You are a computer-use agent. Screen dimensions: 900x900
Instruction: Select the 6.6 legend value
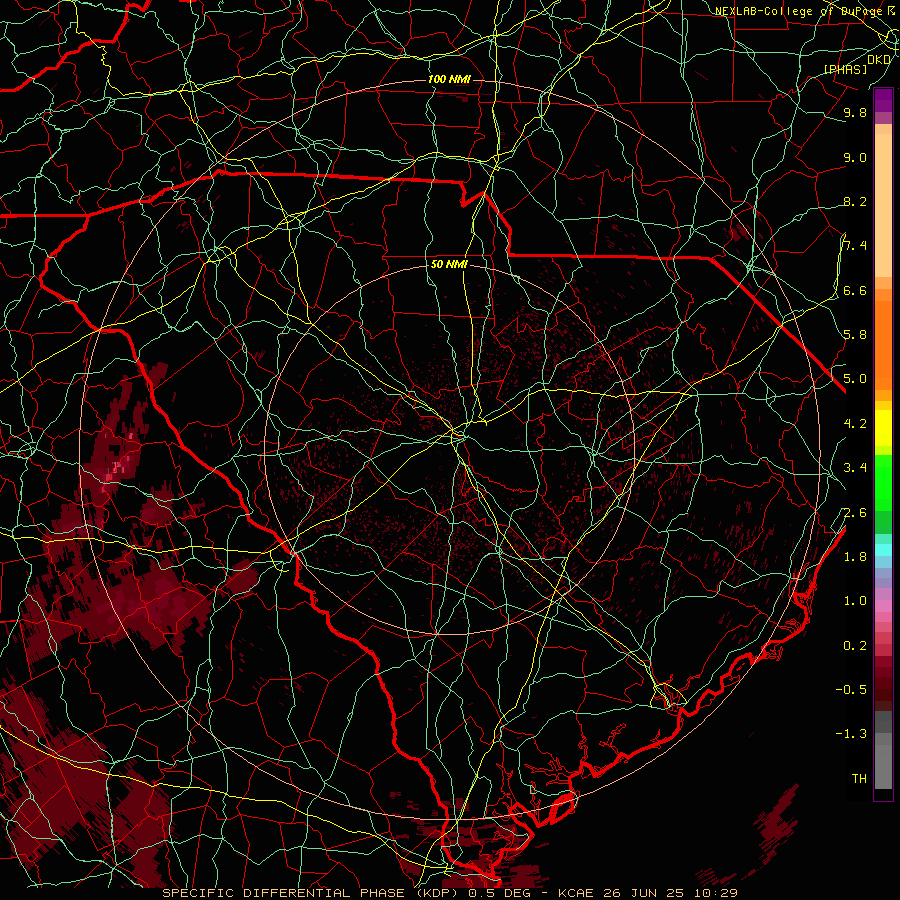pyautogui.click(x=855, y=290)
